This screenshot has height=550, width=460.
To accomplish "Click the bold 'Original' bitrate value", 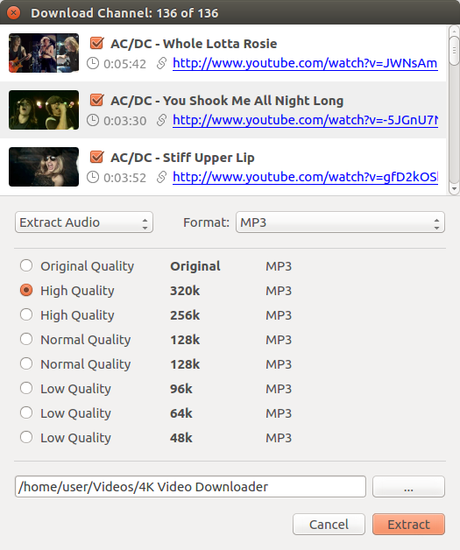I will [195, 266].
